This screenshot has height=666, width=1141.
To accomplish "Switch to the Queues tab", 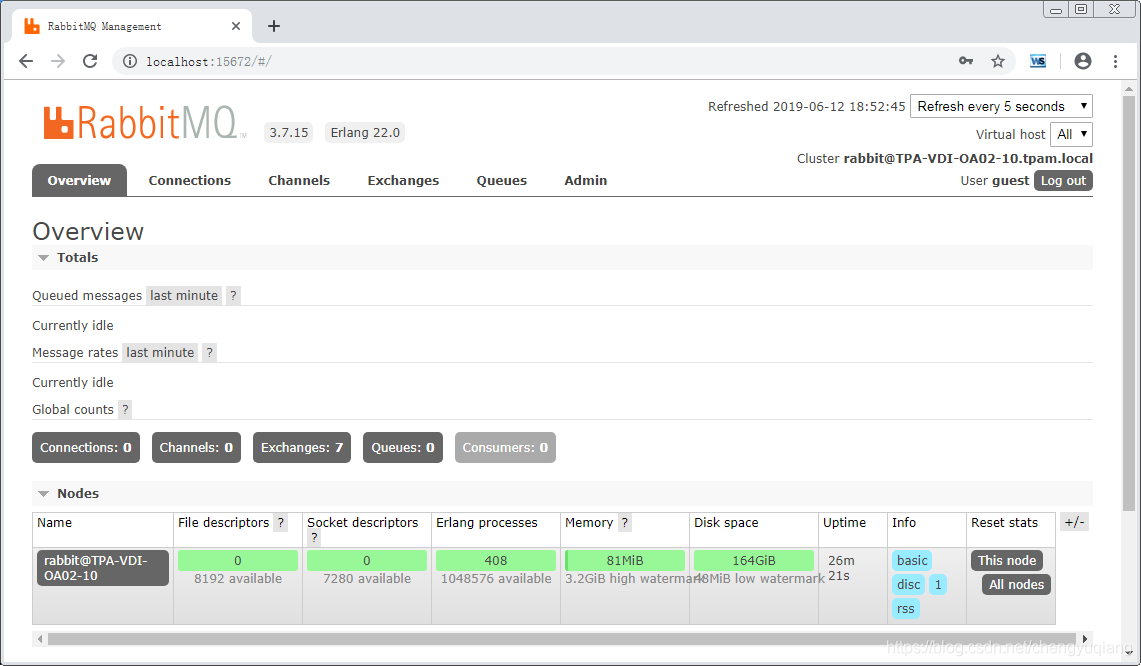I will 501,181.
